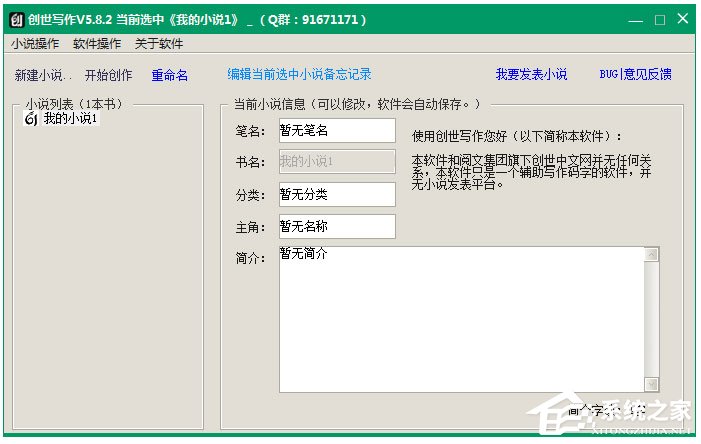Open the BUG|意见反馈 link

click(635, 74)
